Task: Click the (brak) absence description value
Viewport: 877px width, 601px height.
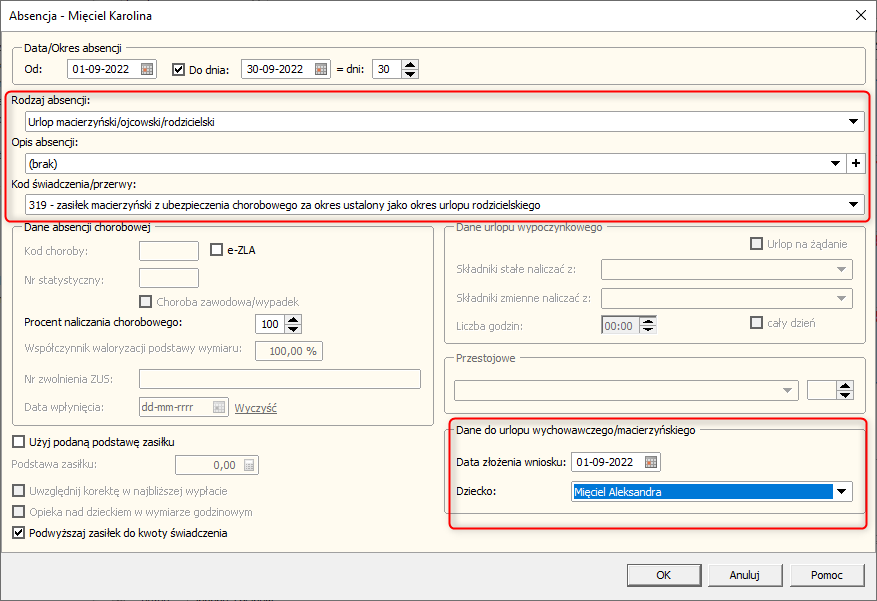Action: (x=43, y=164)
